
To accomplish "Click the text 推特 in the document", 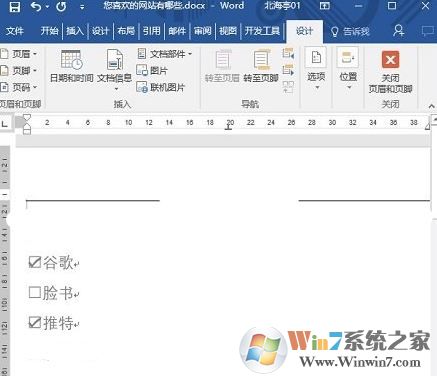I will pos(58,323).
